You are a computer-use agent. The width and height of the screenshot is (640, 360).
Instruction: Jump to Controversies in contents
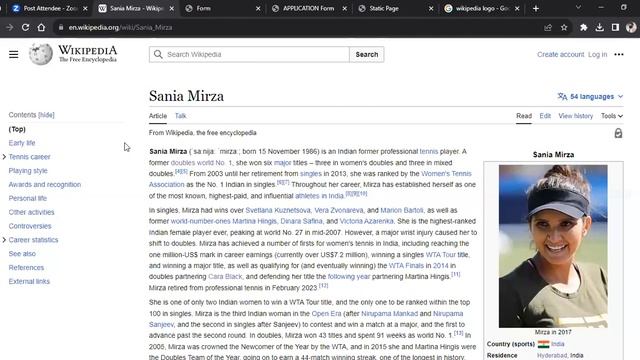pyautogui.click(x=30, y=226)
